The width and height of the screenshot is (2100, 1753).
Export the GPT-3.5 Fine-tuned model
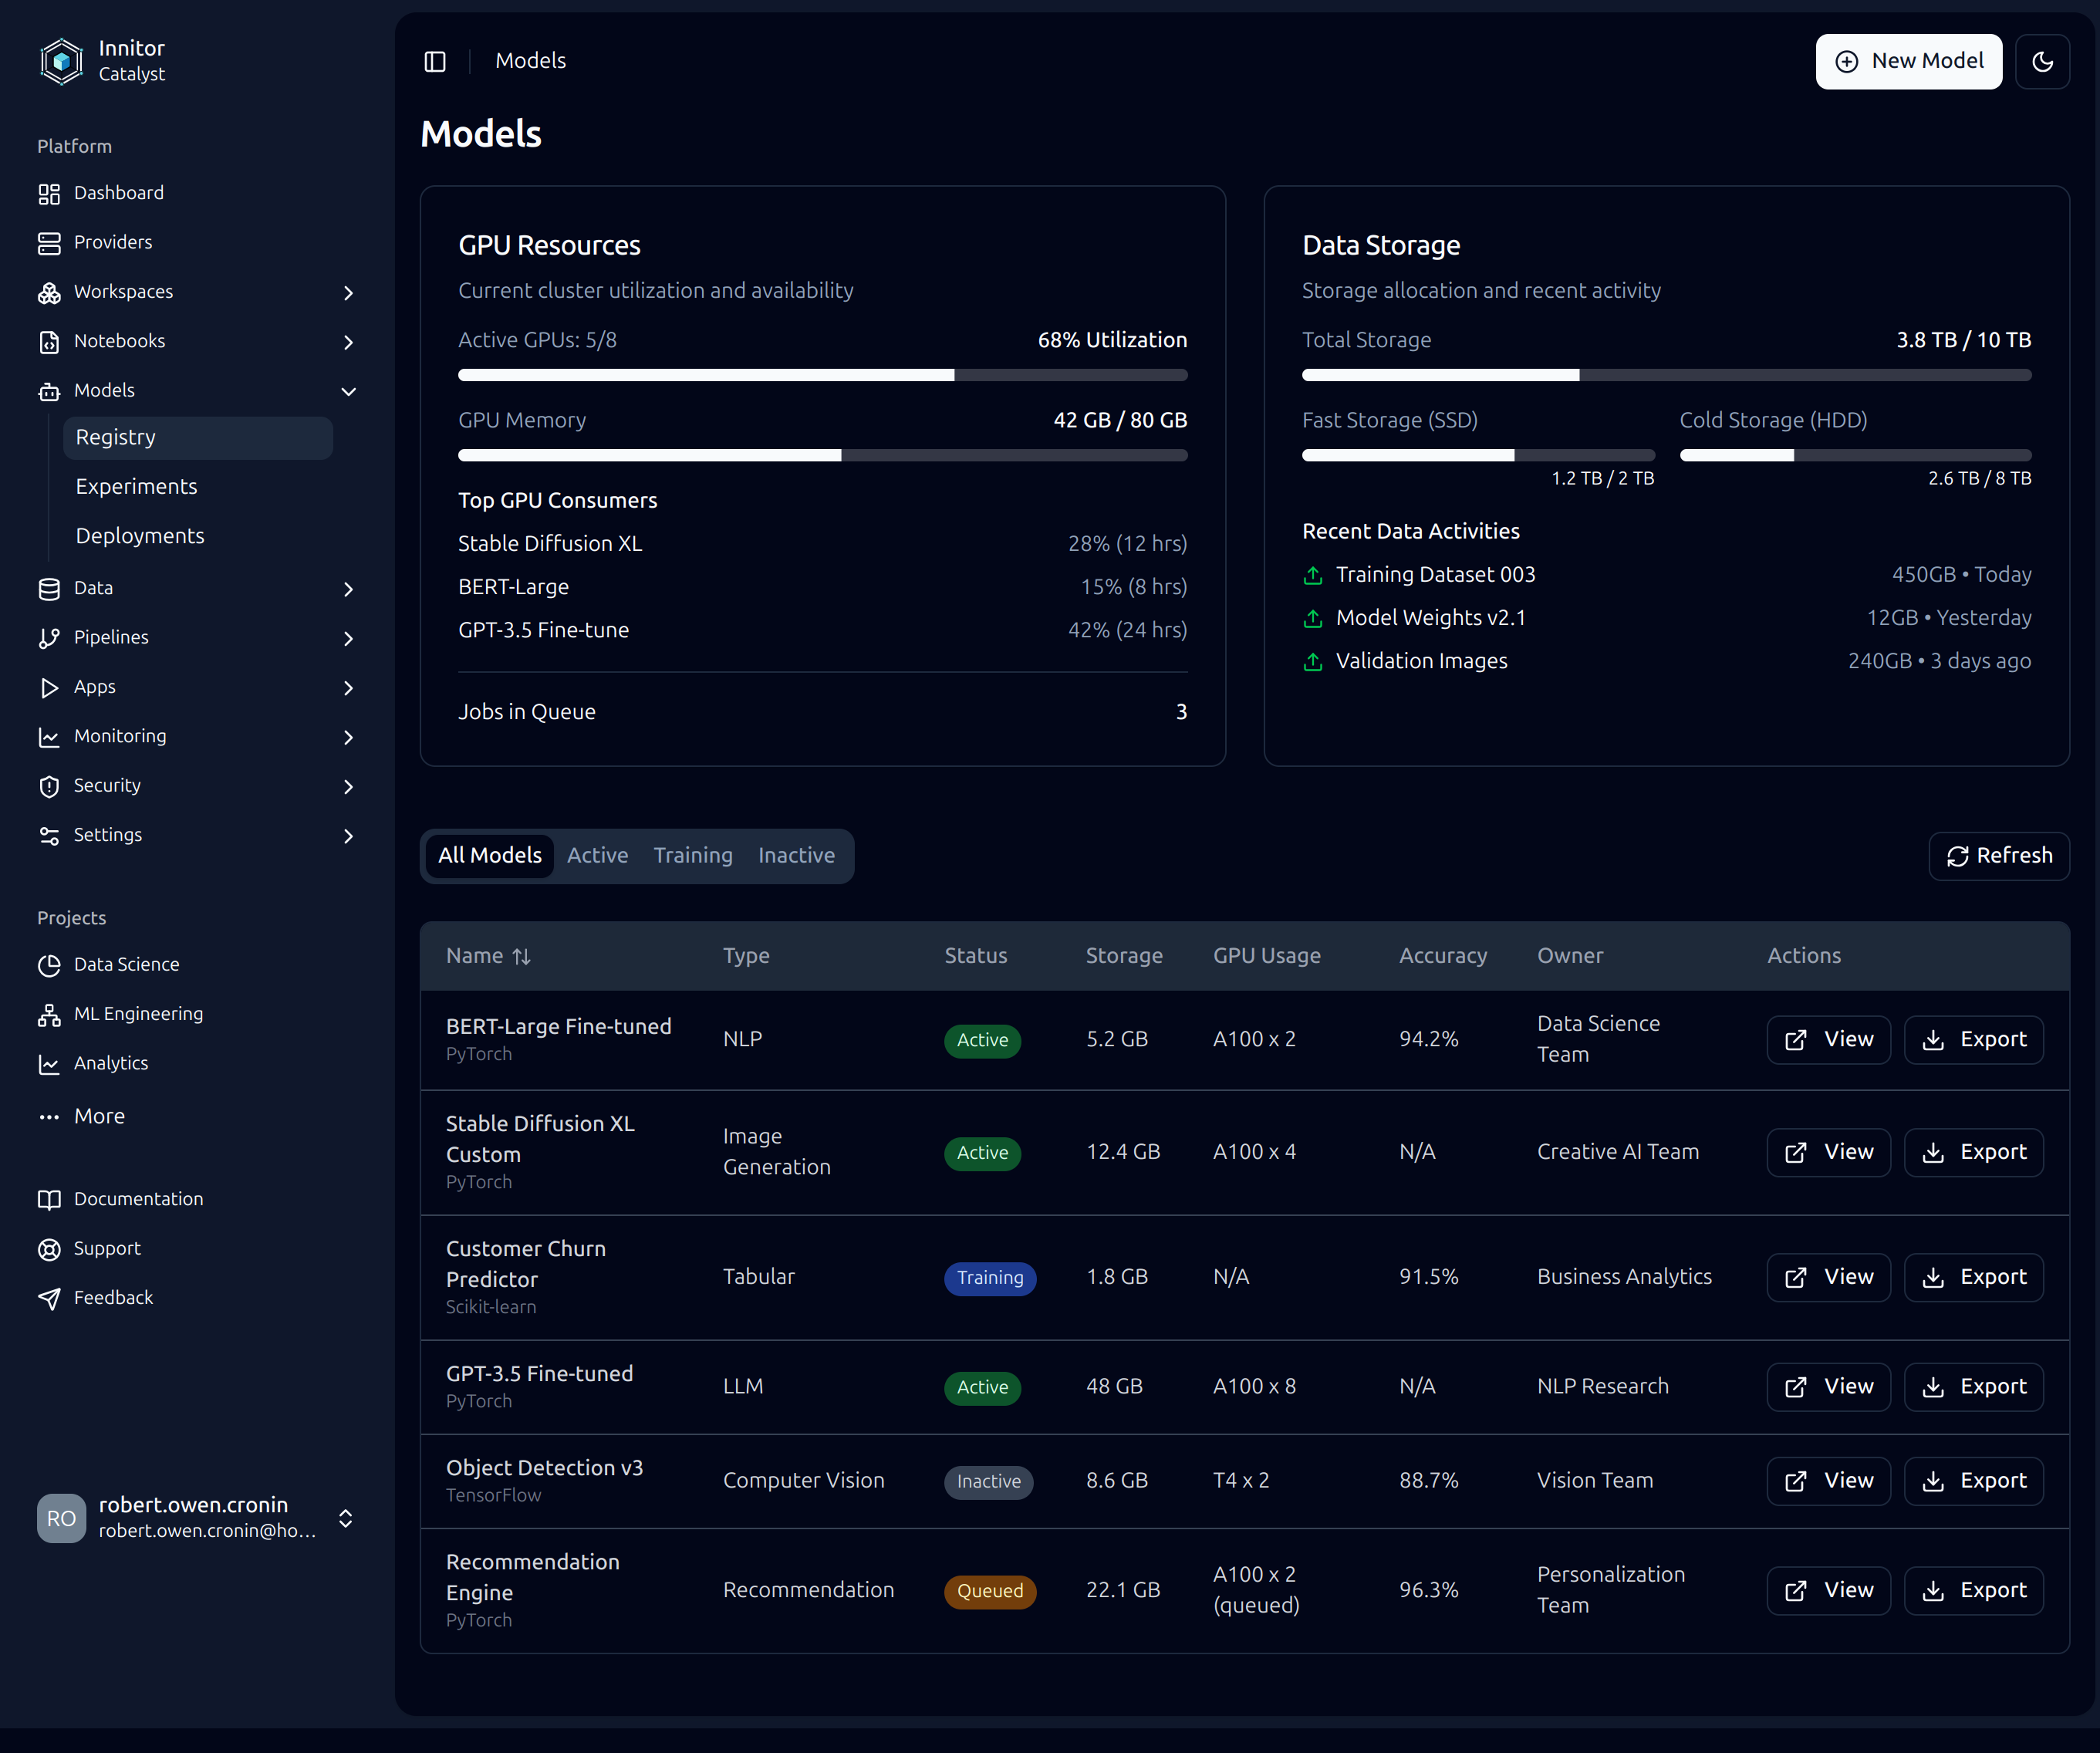coord(1973,1387)
